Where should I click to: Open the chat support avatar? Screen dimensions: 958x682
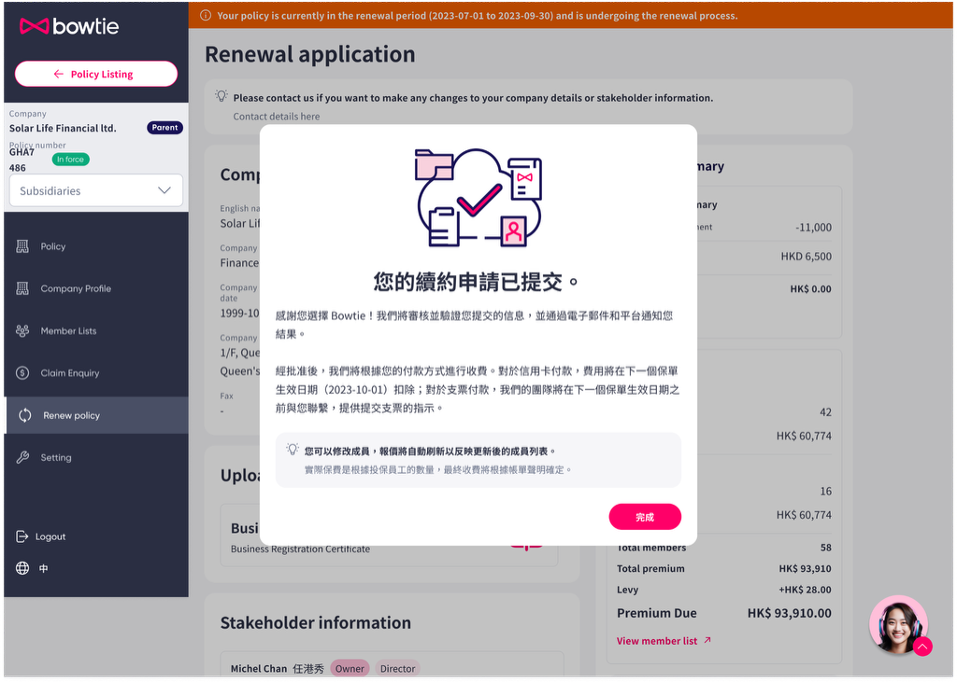tap(897, 623)
